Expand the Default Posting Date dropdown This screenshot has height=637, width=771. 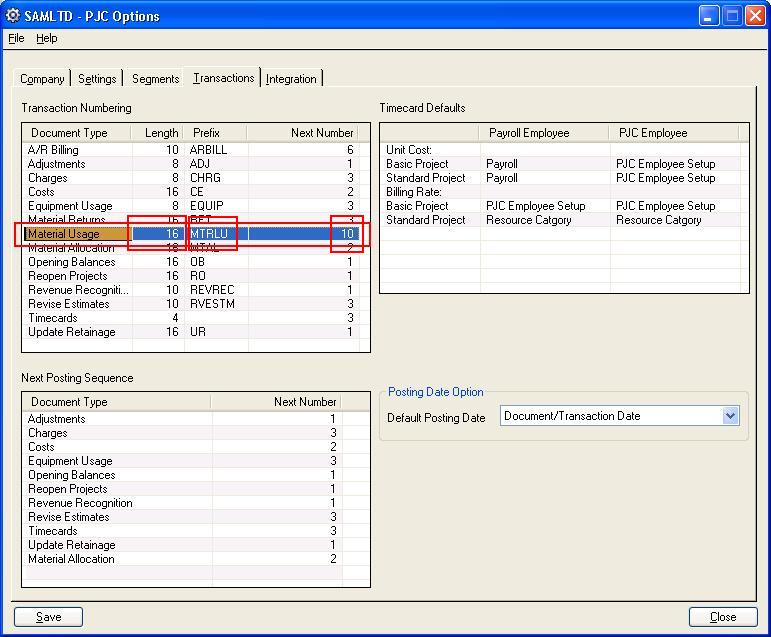coord(730,416)
